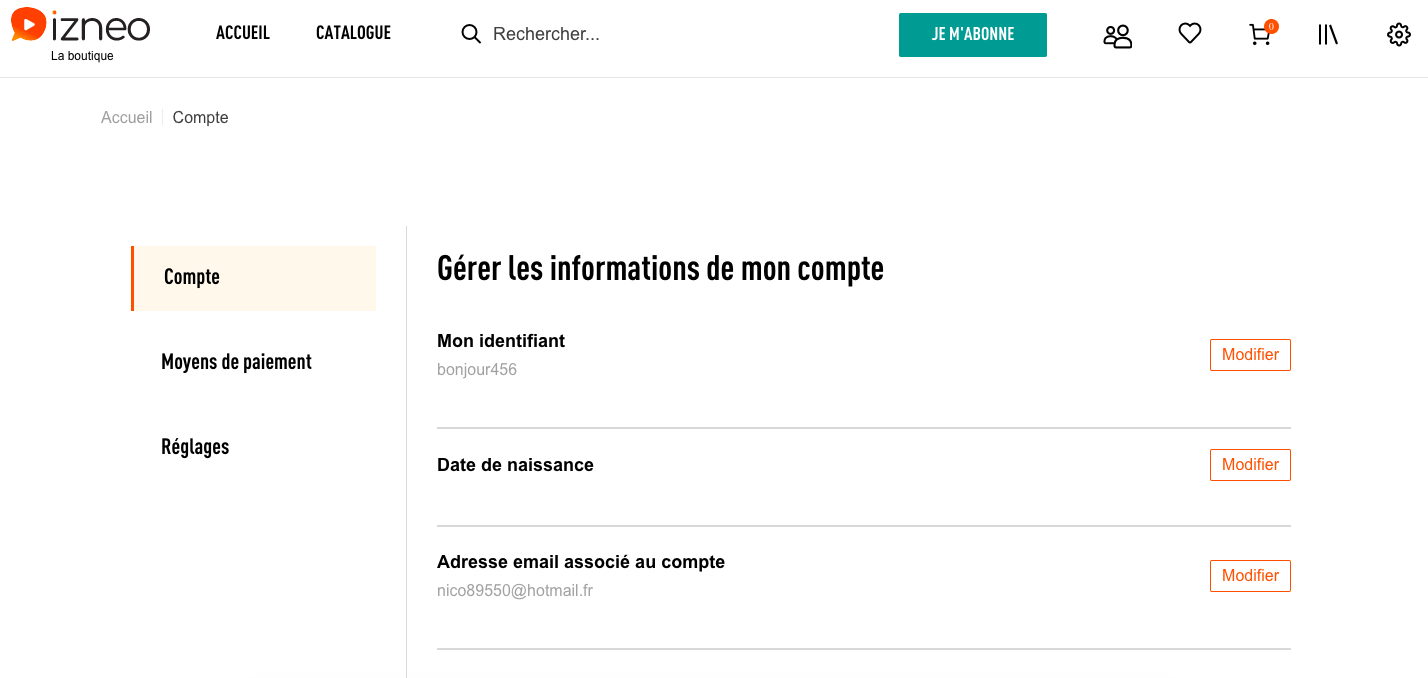The height and width of the screenshot is (678, 1428).
Task: Modify the Mon identifiant field
Action: [1250, 355]
